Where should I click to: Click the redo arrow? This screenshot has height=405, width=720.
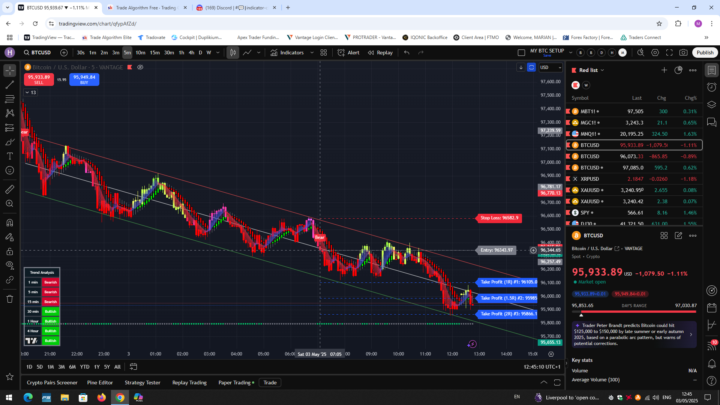point(421,53)
